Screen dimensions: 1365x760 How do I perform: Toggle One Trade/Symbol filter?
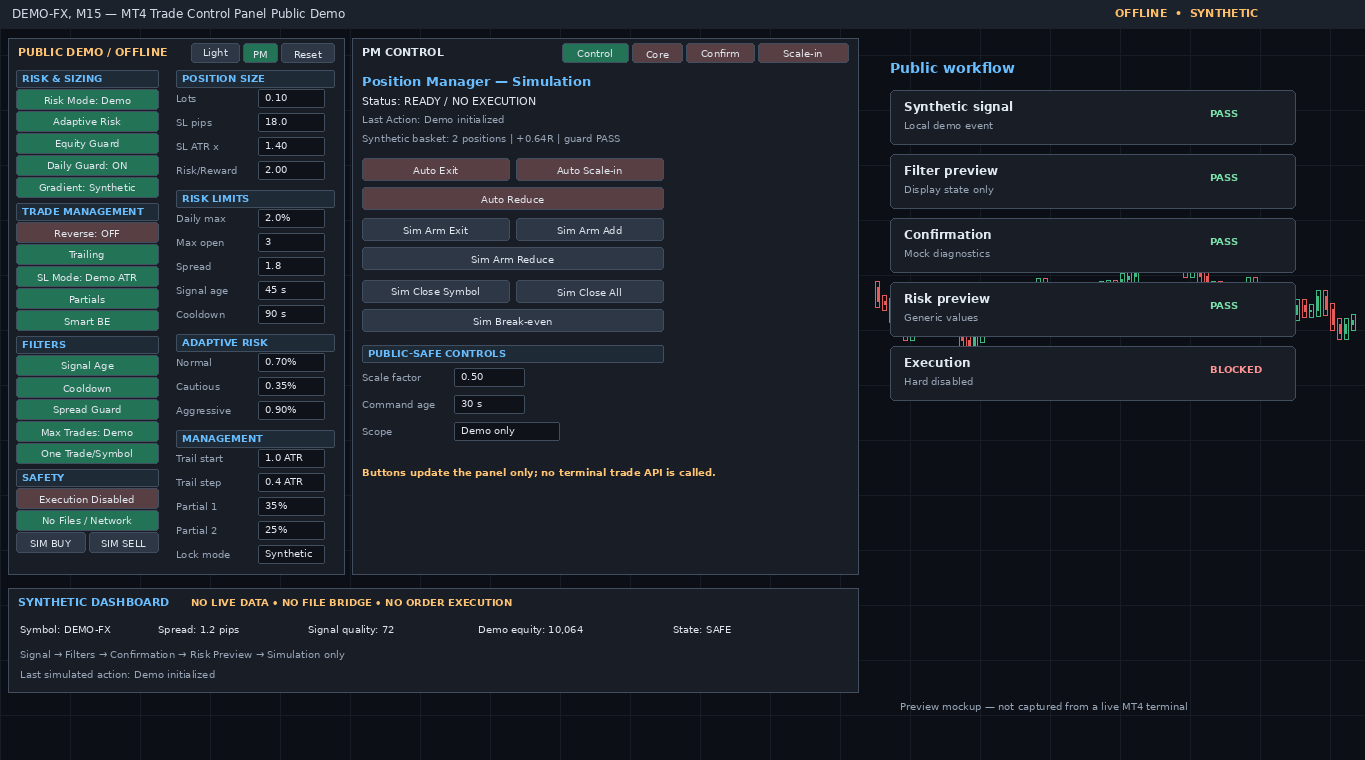tap(88, 454)
